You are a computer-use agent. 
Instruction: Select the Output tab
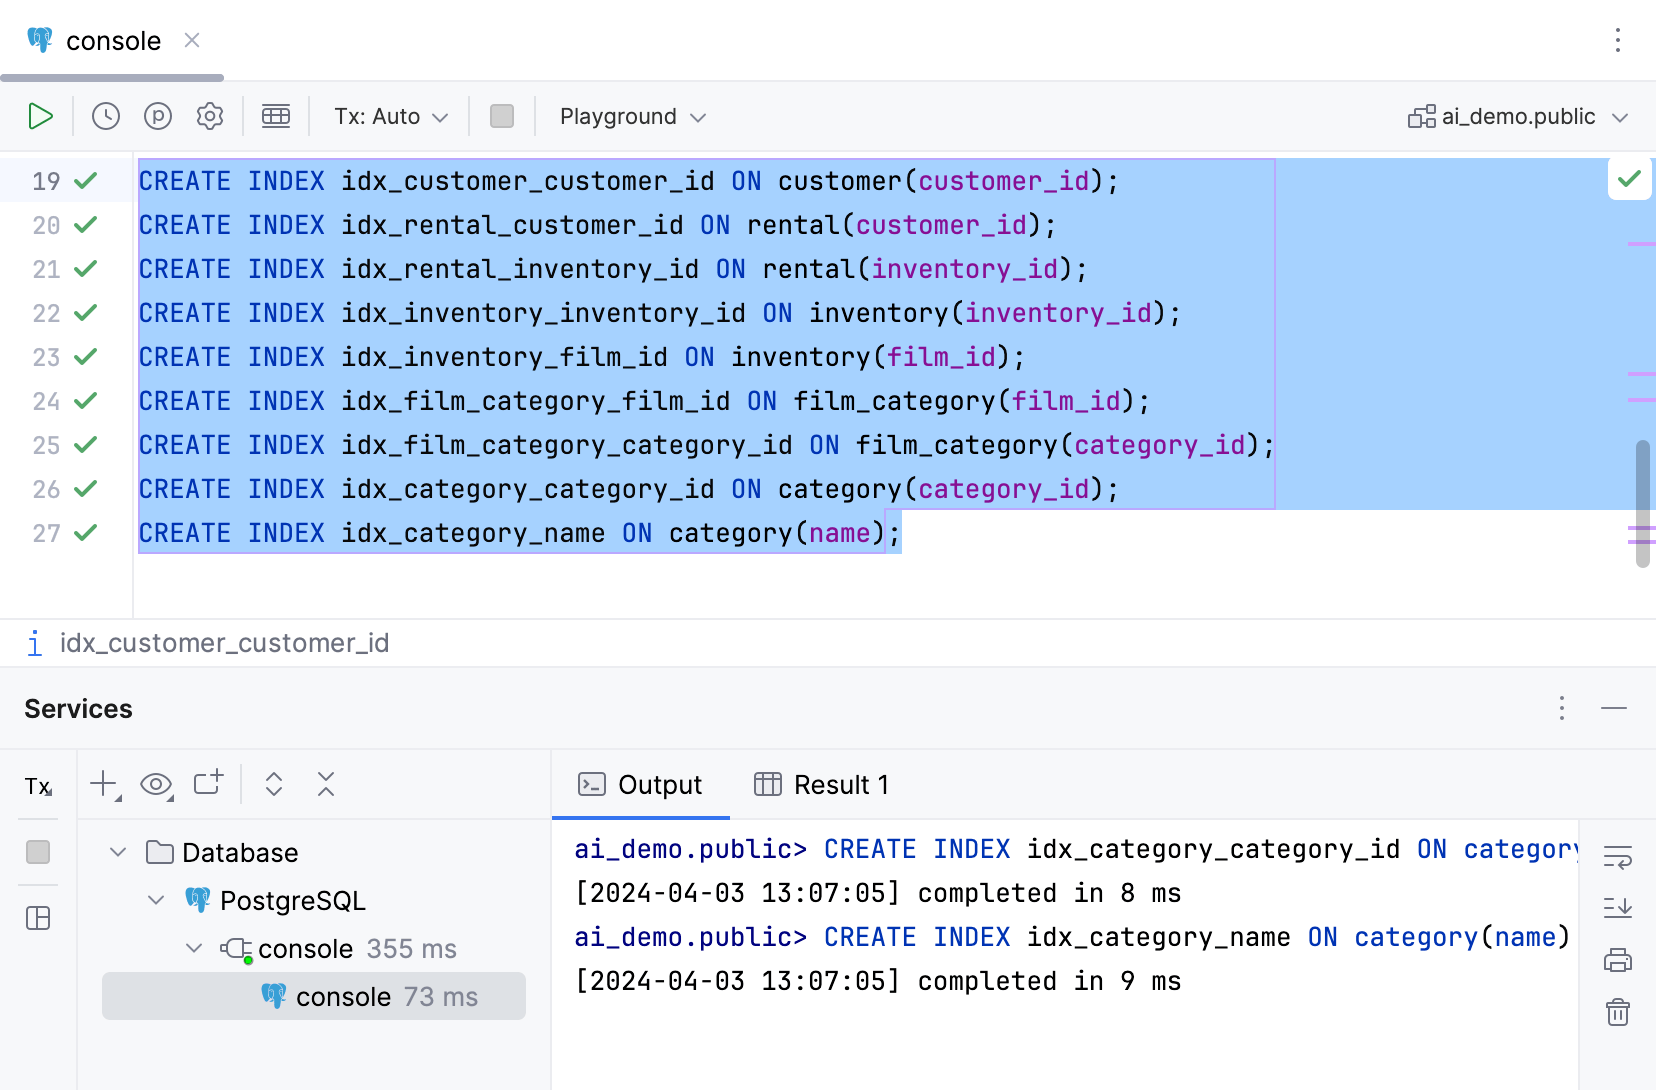point(641,785)
